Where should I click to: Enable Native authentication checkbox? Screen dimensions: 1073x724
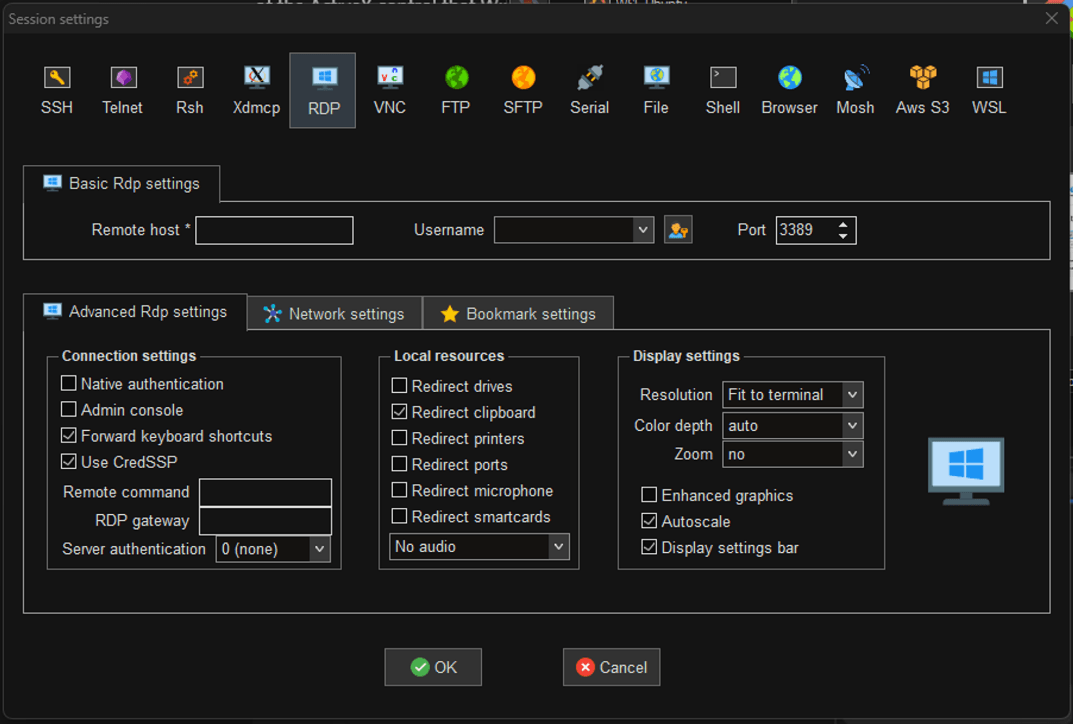tap(69, 384)
